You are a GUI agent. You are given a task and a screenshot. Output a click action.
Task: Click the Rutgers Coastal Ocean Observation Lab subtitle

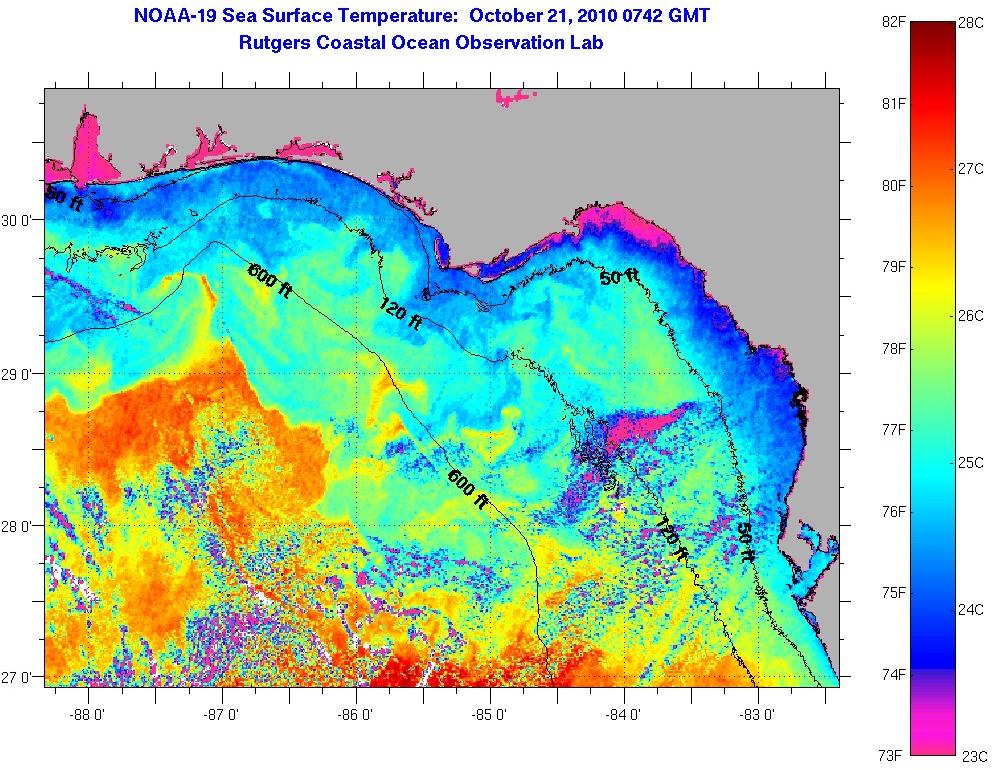pos(421,43)
